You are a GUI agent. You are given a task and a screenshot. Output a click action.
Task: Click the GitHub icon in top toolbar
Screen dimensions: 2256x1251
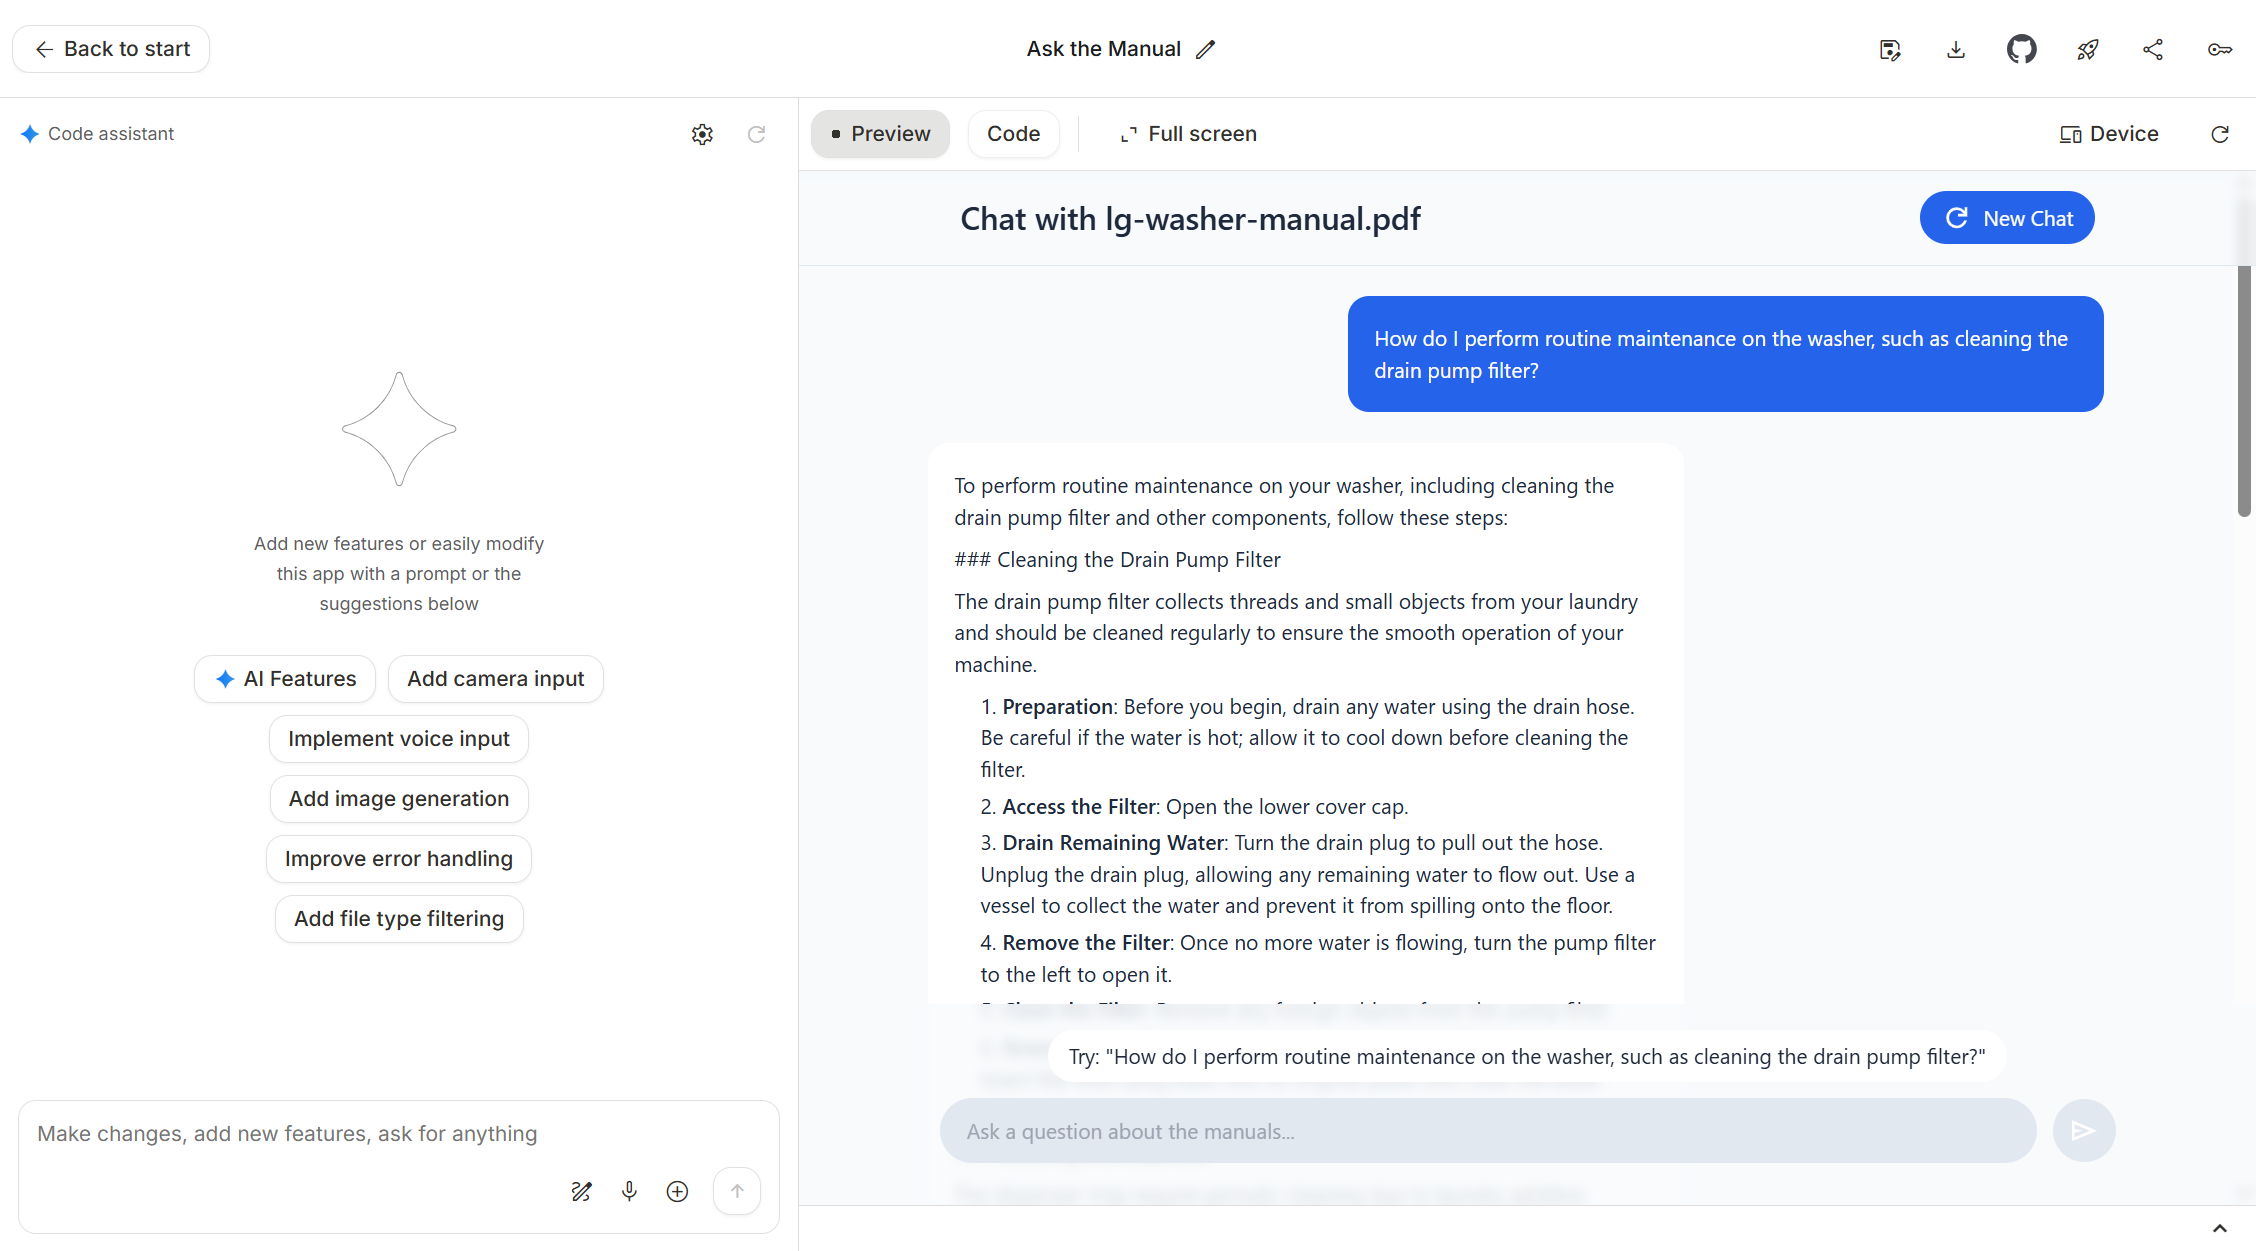[2021, 49]
